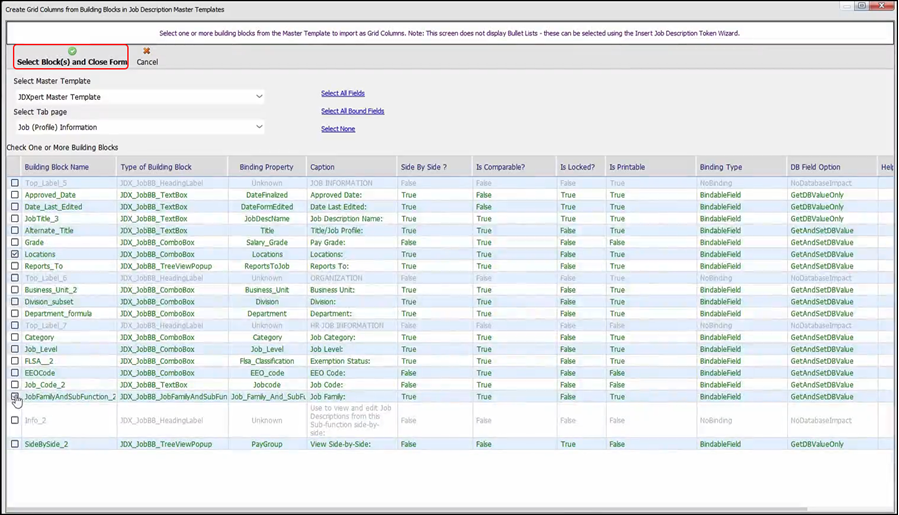The image size is (899, 515).
Task: Open the Select Master Template dropdown
Action: pyautogui.click(x=259, y=97)
